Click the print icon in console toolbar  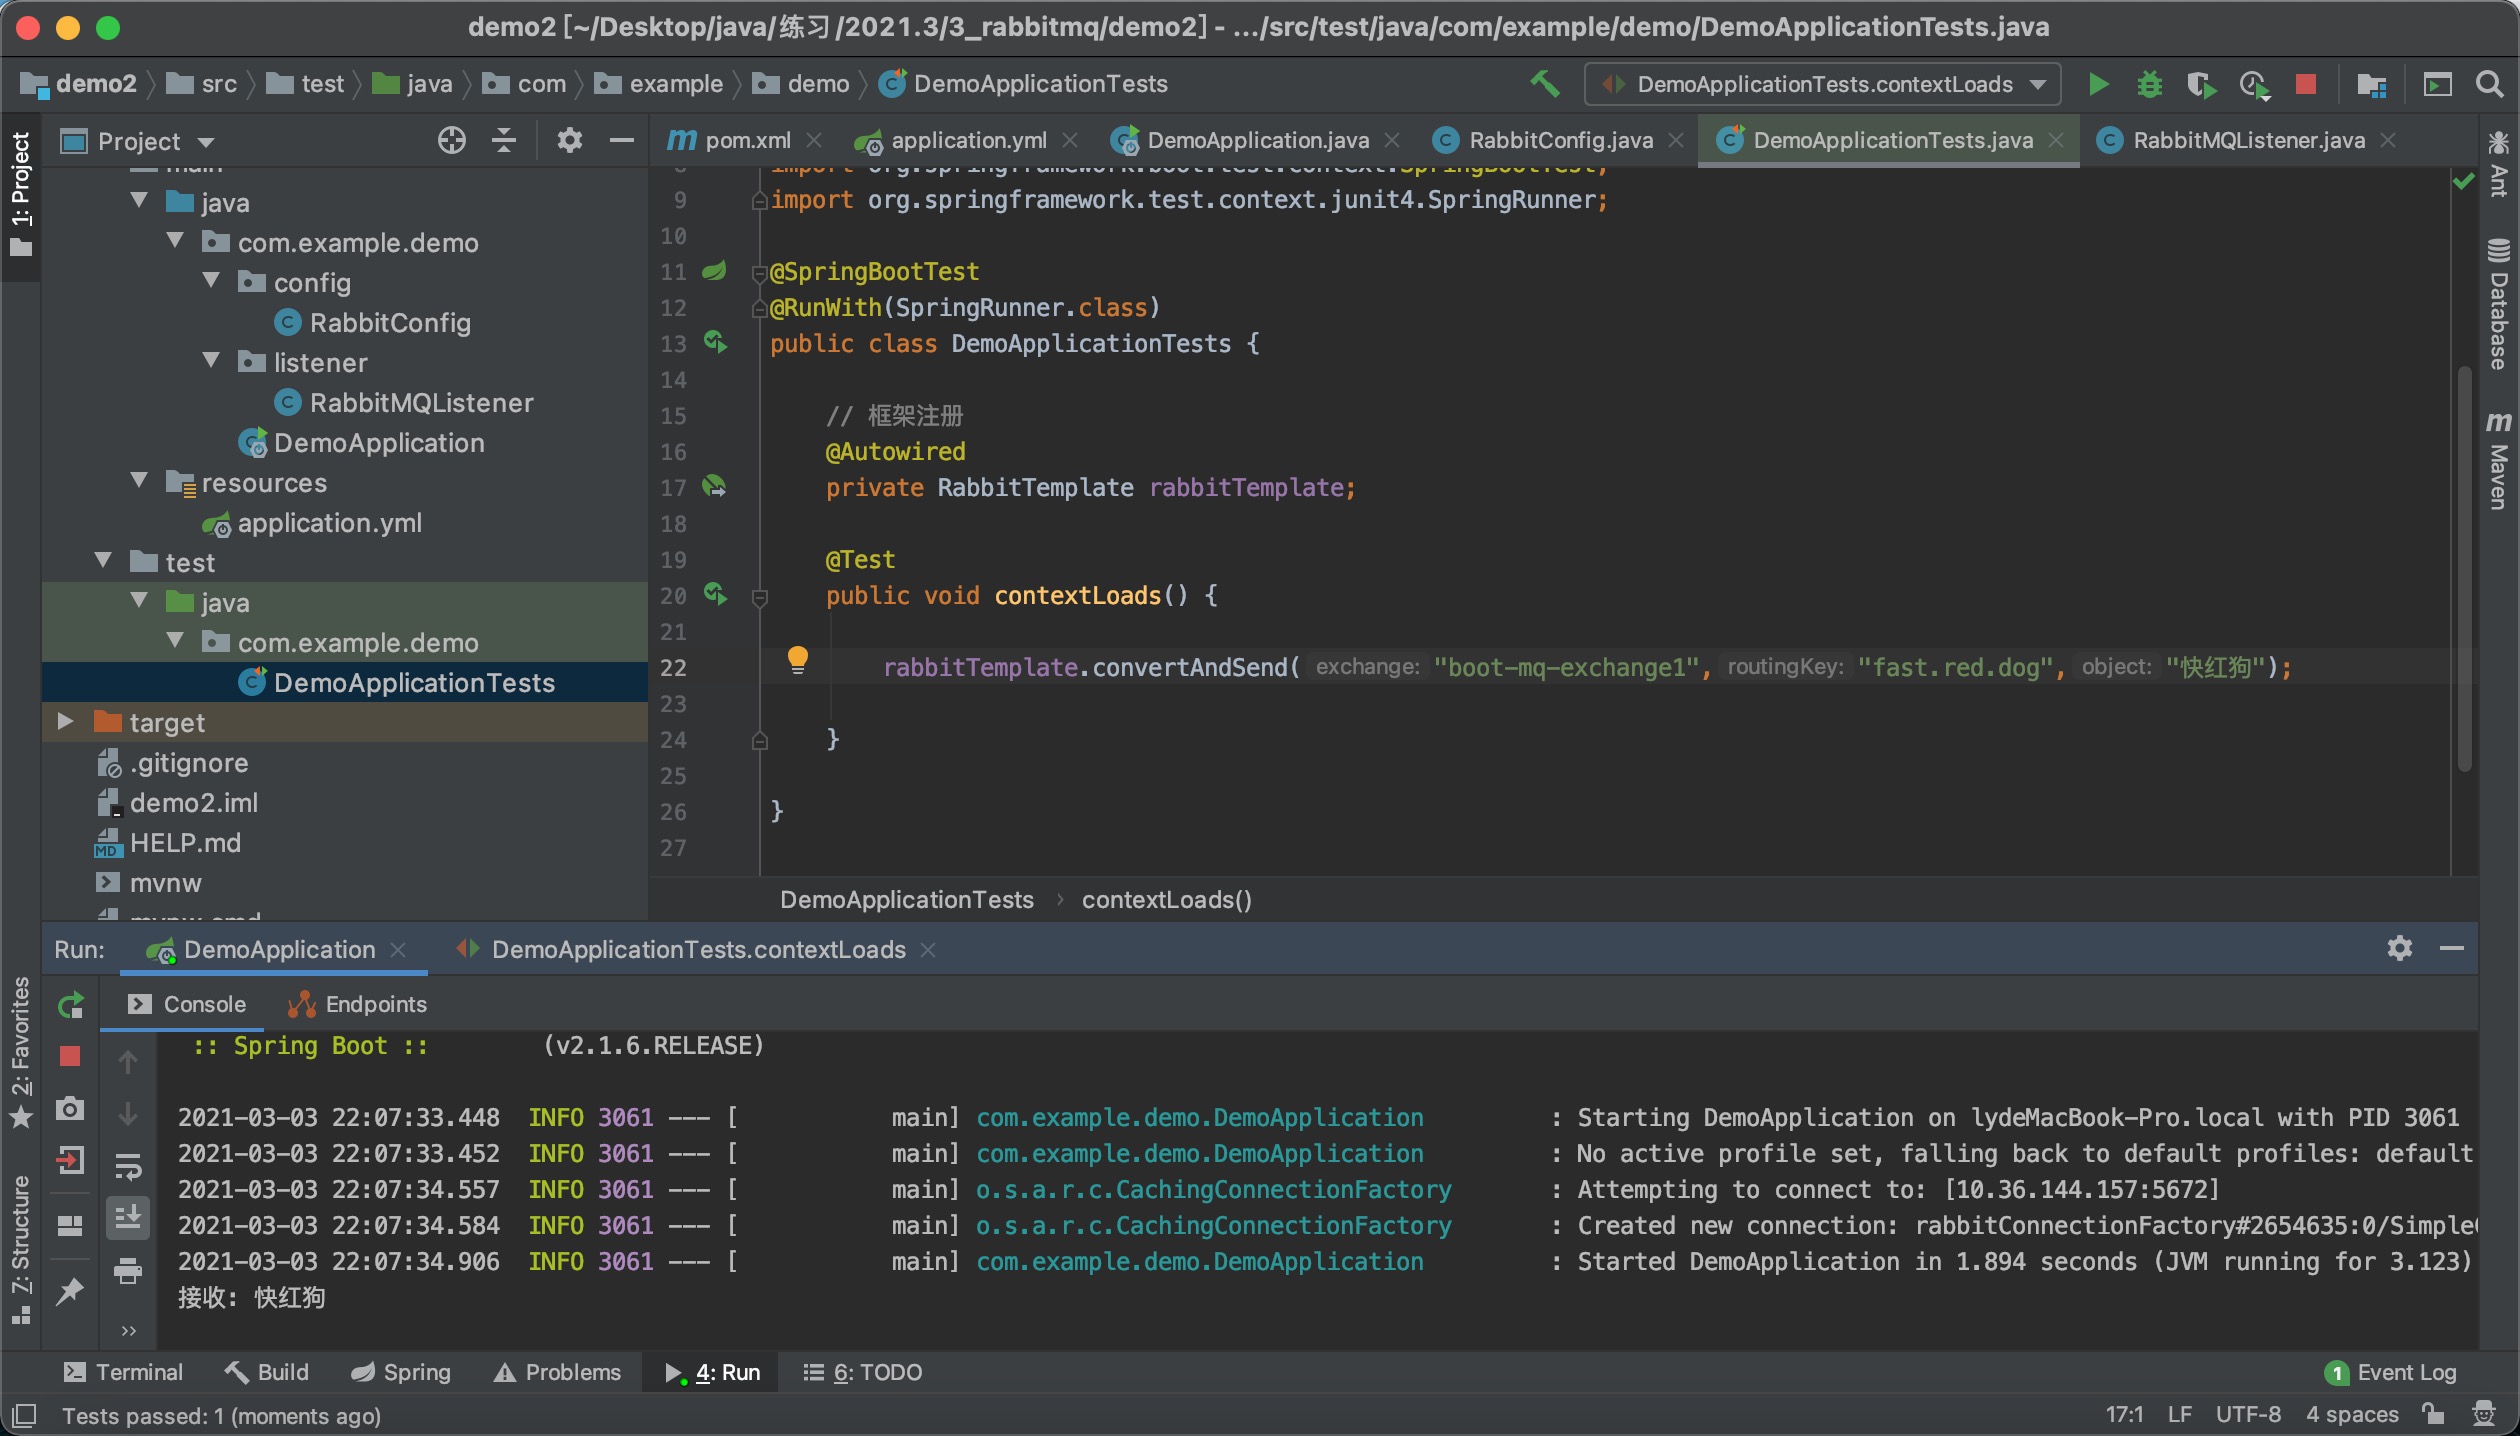[128, 1271]
